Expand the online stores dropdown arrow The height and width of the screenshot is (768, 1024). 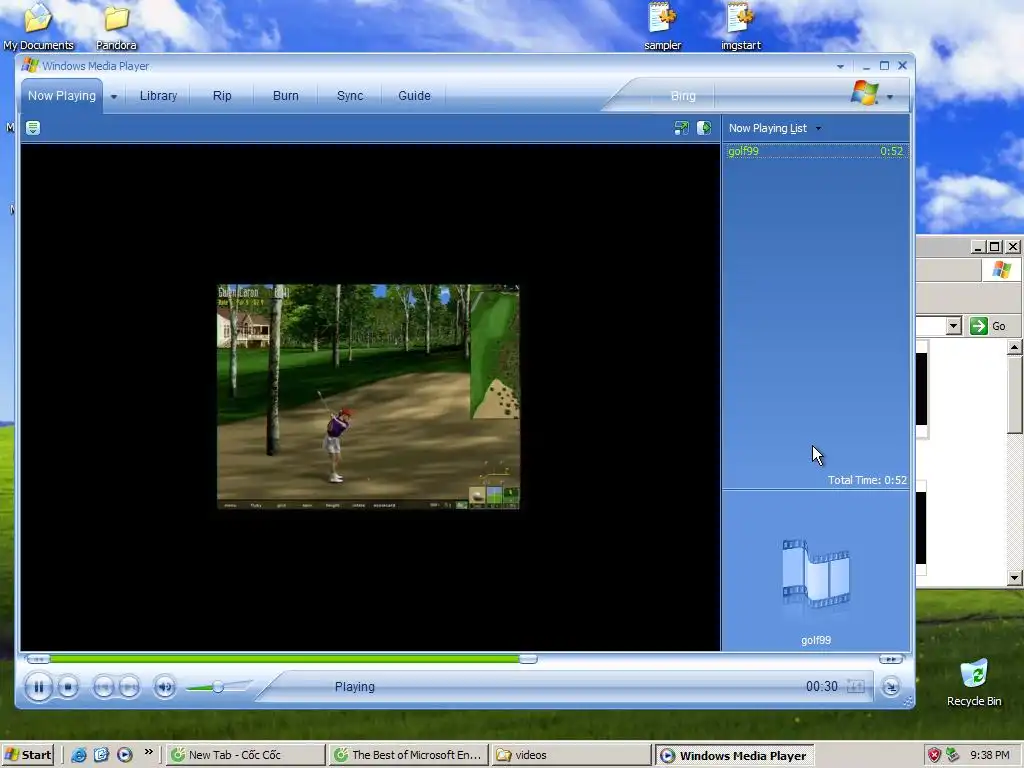(889, 97)
